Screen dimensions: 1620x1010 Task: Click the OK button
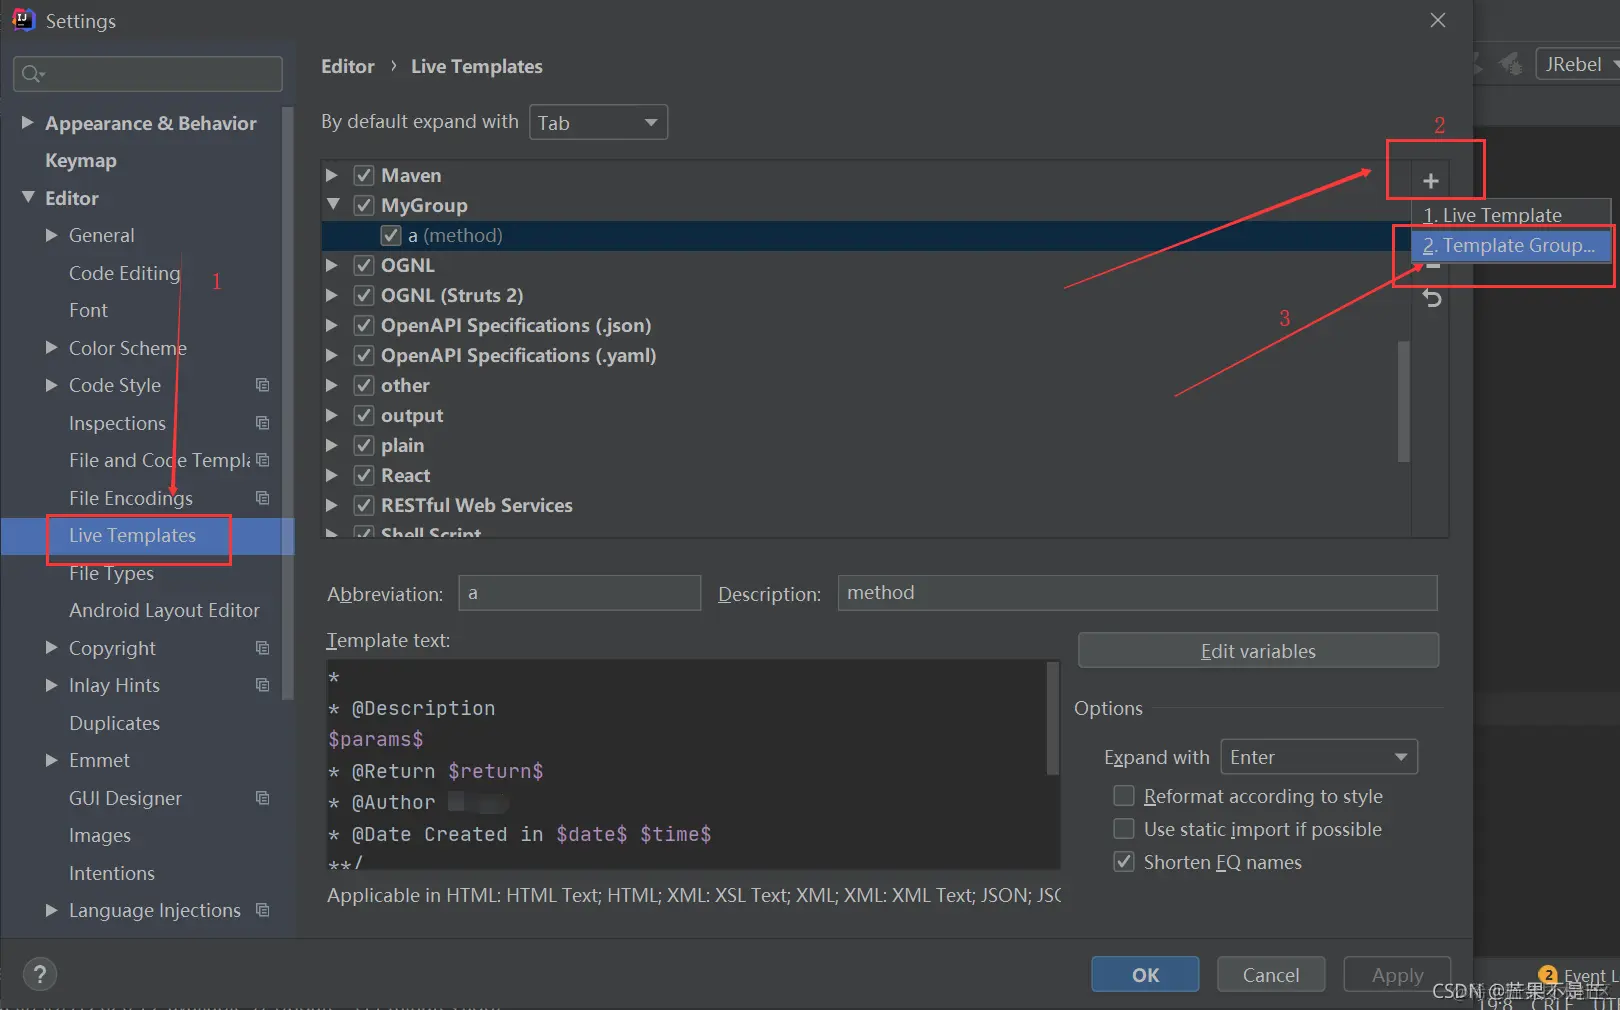(x=1145, y=974)
